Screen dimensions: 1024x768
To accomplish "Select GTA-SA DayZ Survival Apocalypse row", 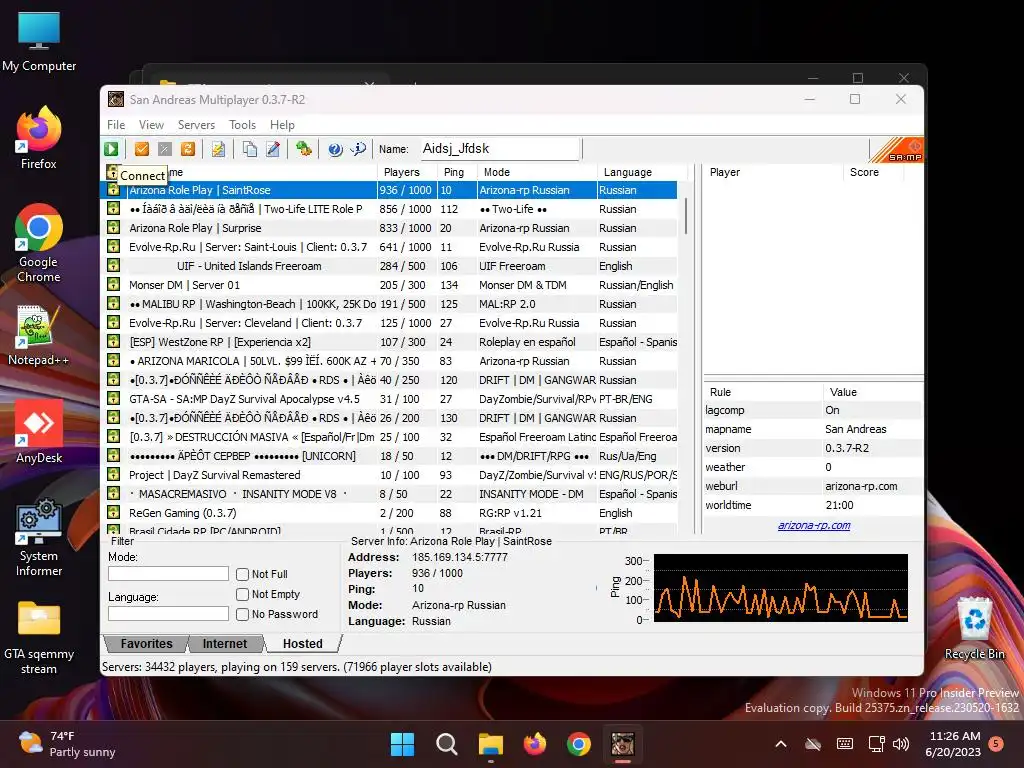I will tap(391, 399).
